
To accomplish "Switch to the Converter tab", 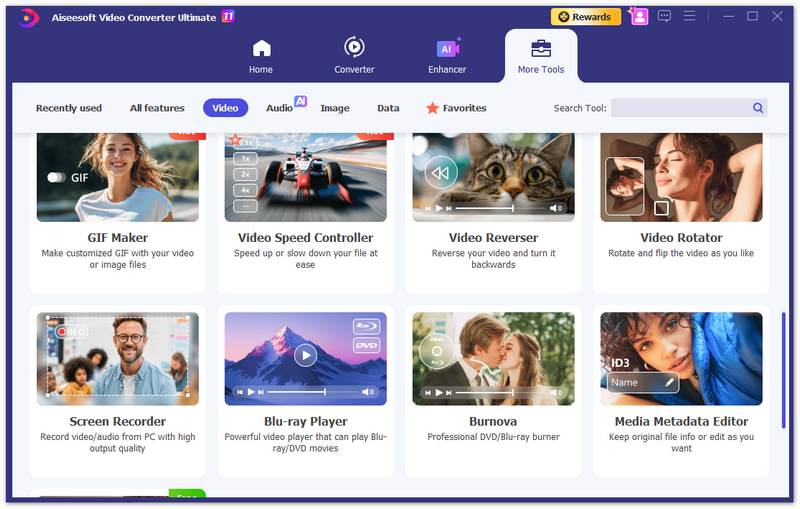I will pyautogui.click(x=354, y=57).
